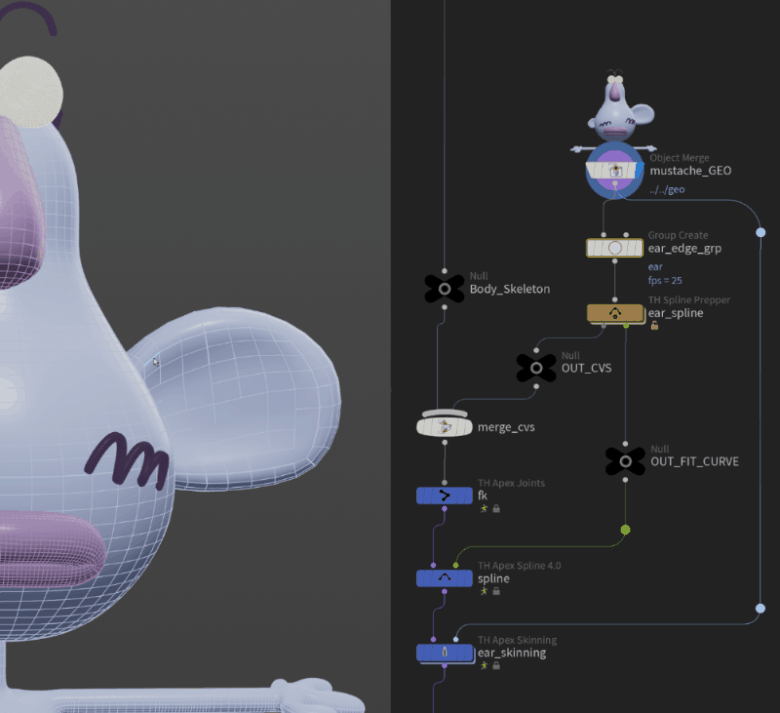The height and width of the screenshot is (713, 780).
Task: Select the spline Apex Spline node
Action: [x=444, y=578]
